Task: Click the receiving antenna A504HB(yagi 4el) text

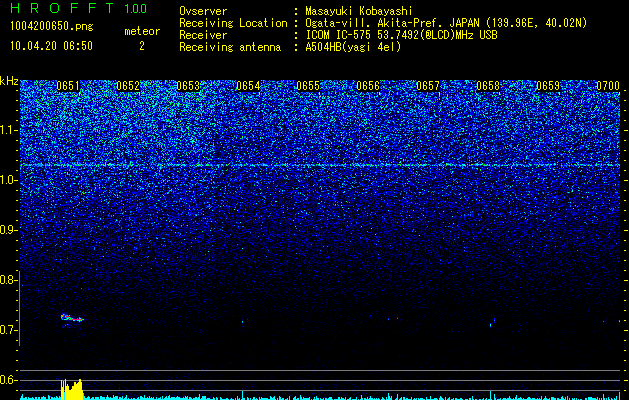Action: tap(353, 47)
